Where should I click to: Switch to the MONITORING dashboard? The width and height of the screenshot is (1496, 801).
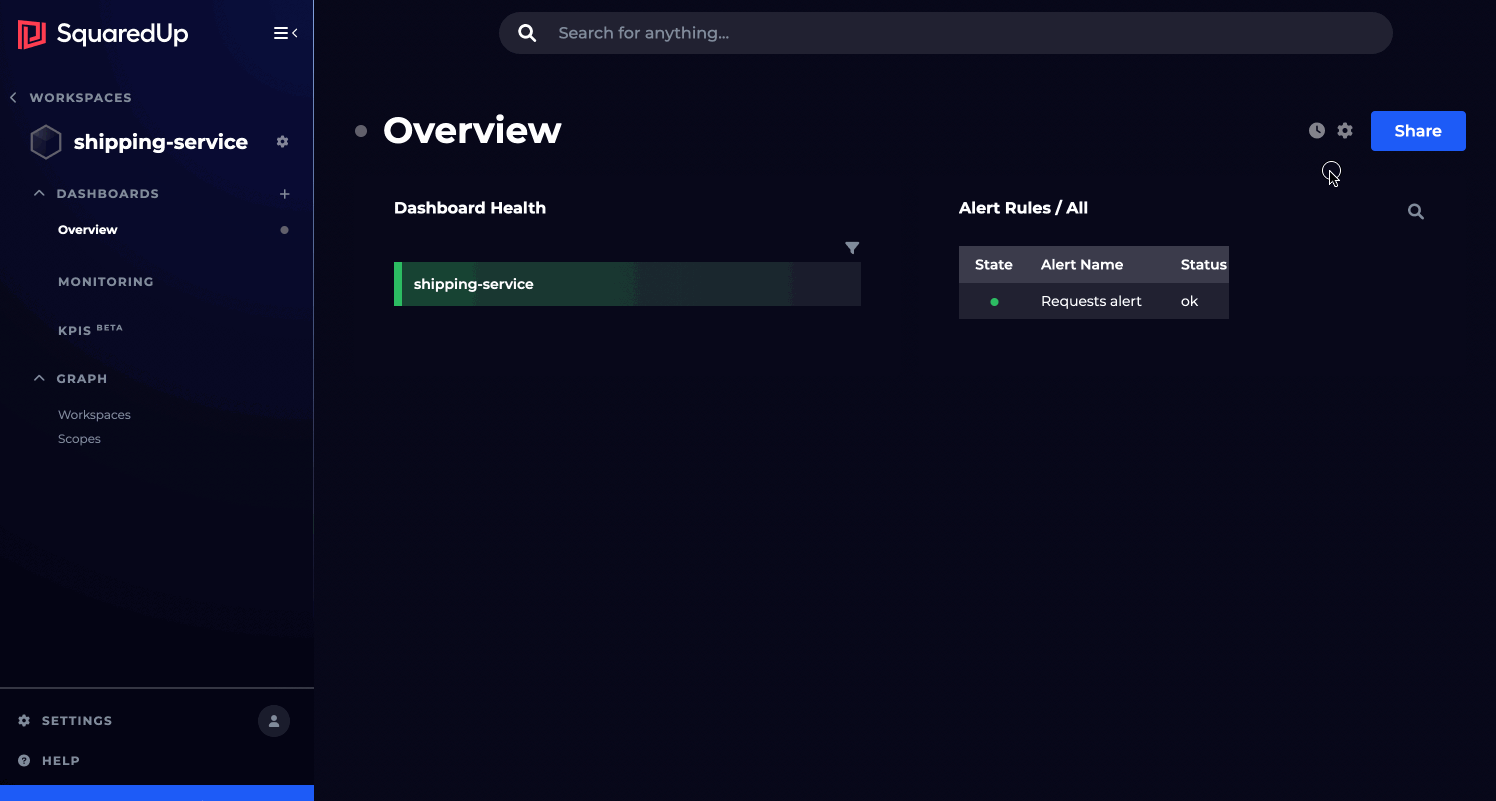coord(106,281)
